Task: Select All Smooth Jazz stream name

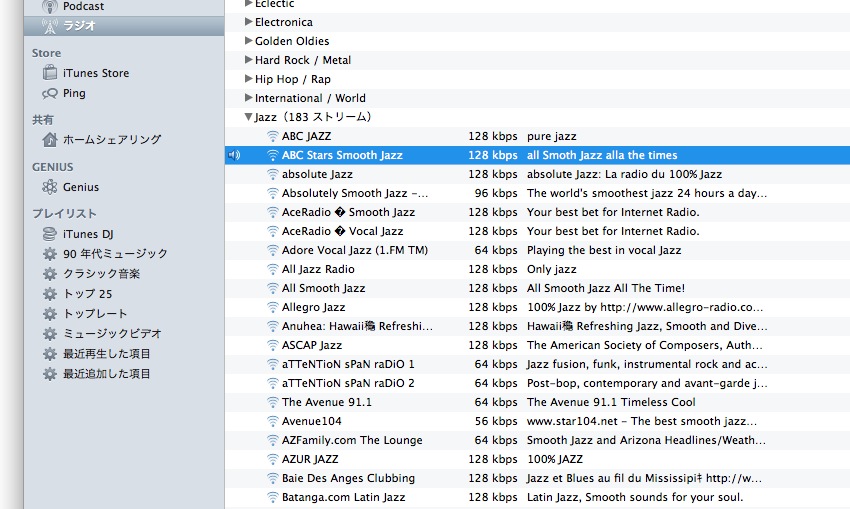Action: click(x=323, y=288)
